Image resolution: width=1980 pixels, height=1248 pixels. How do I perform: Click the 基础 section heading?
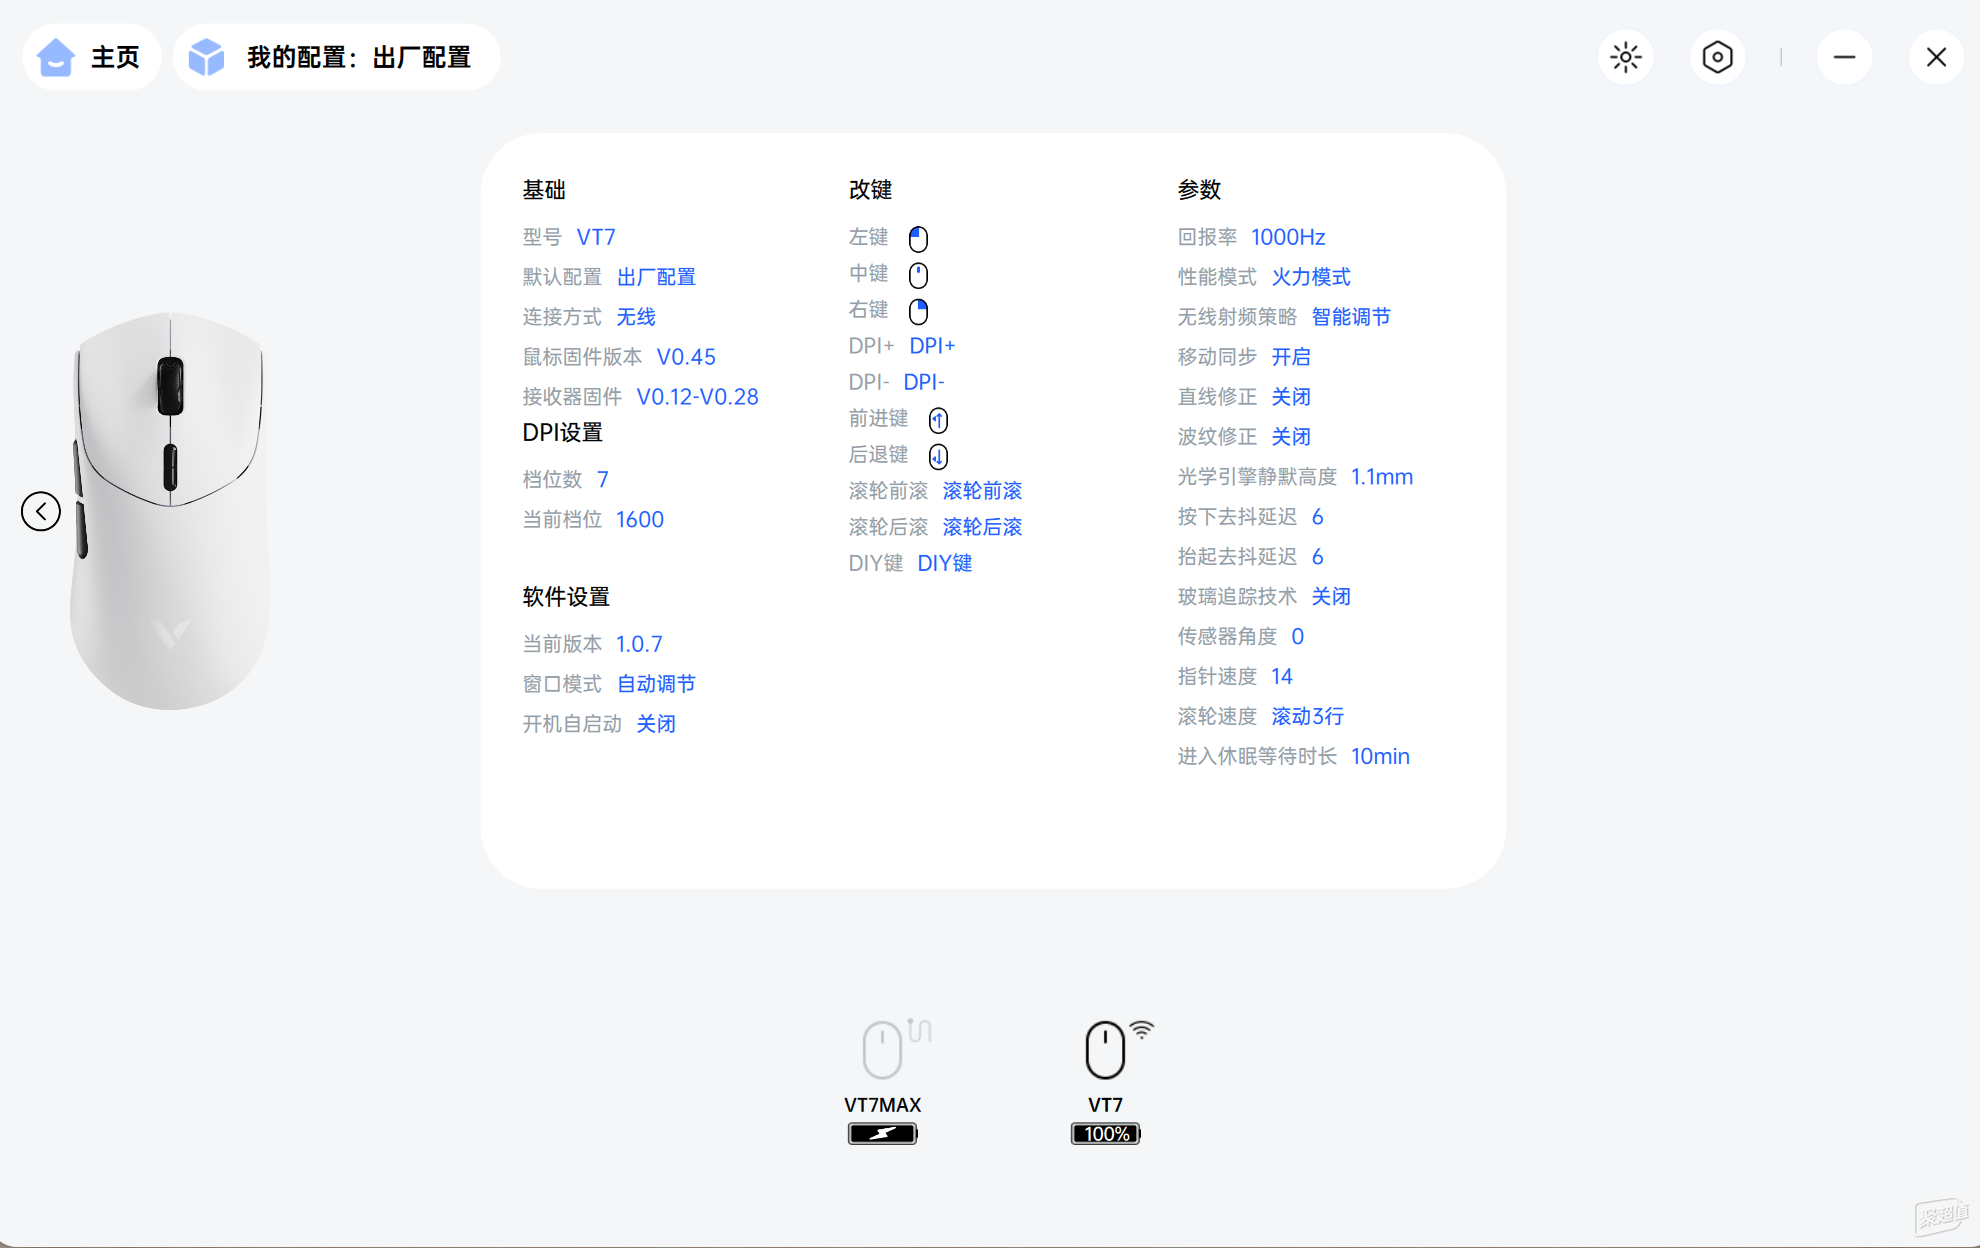[544, 190]
